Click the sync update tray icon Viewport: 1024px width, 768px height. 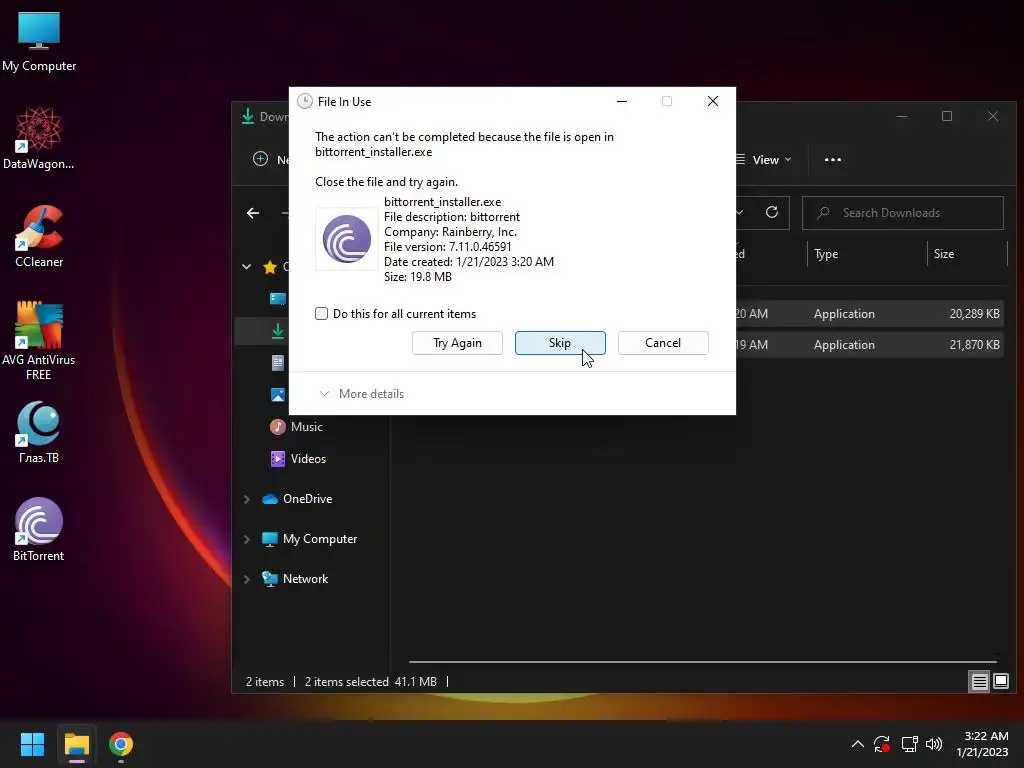[882, 744]
